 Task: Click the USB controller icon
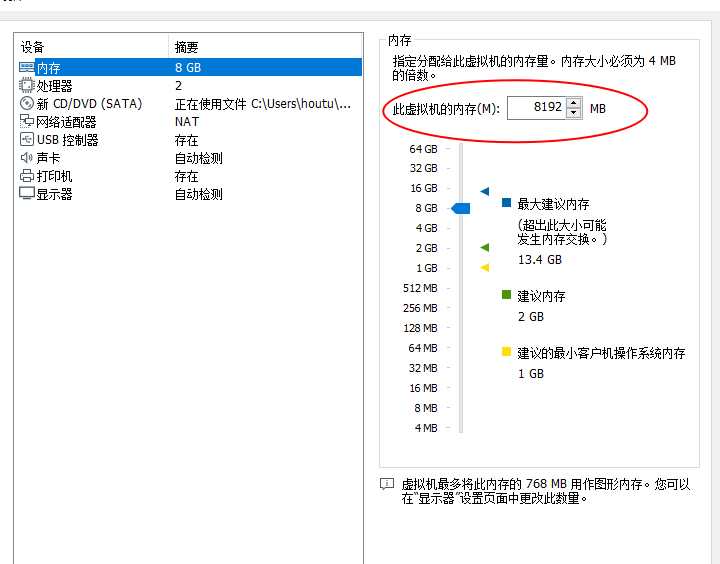pyautogui.click(x=27, y=139)
